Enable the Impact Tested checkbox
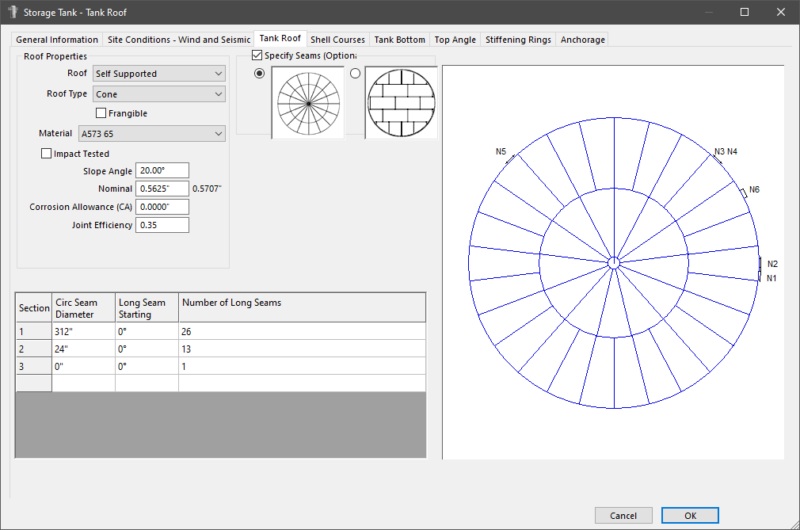 click(46, 153)
